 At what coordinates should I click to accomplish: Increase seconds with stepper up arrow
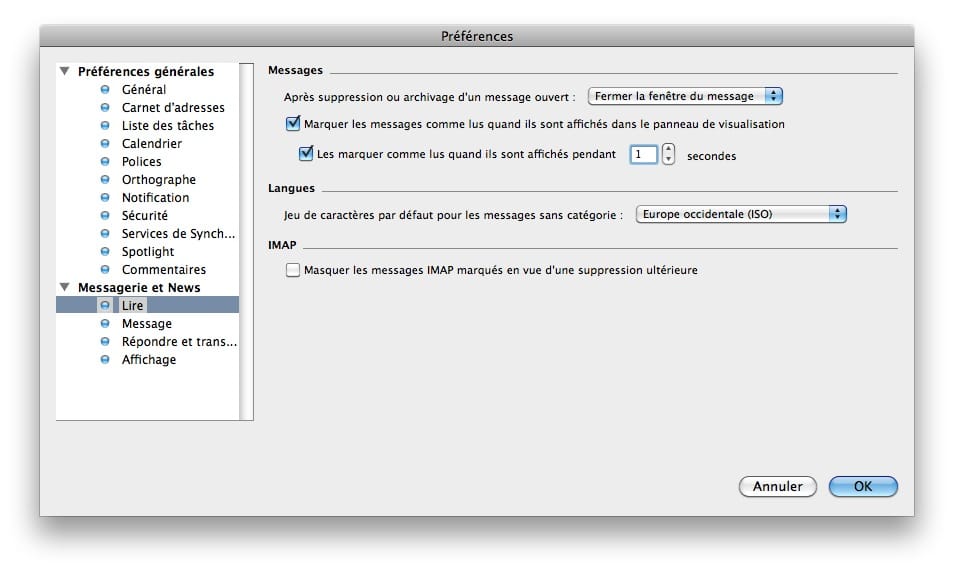(x=668, y=149)
